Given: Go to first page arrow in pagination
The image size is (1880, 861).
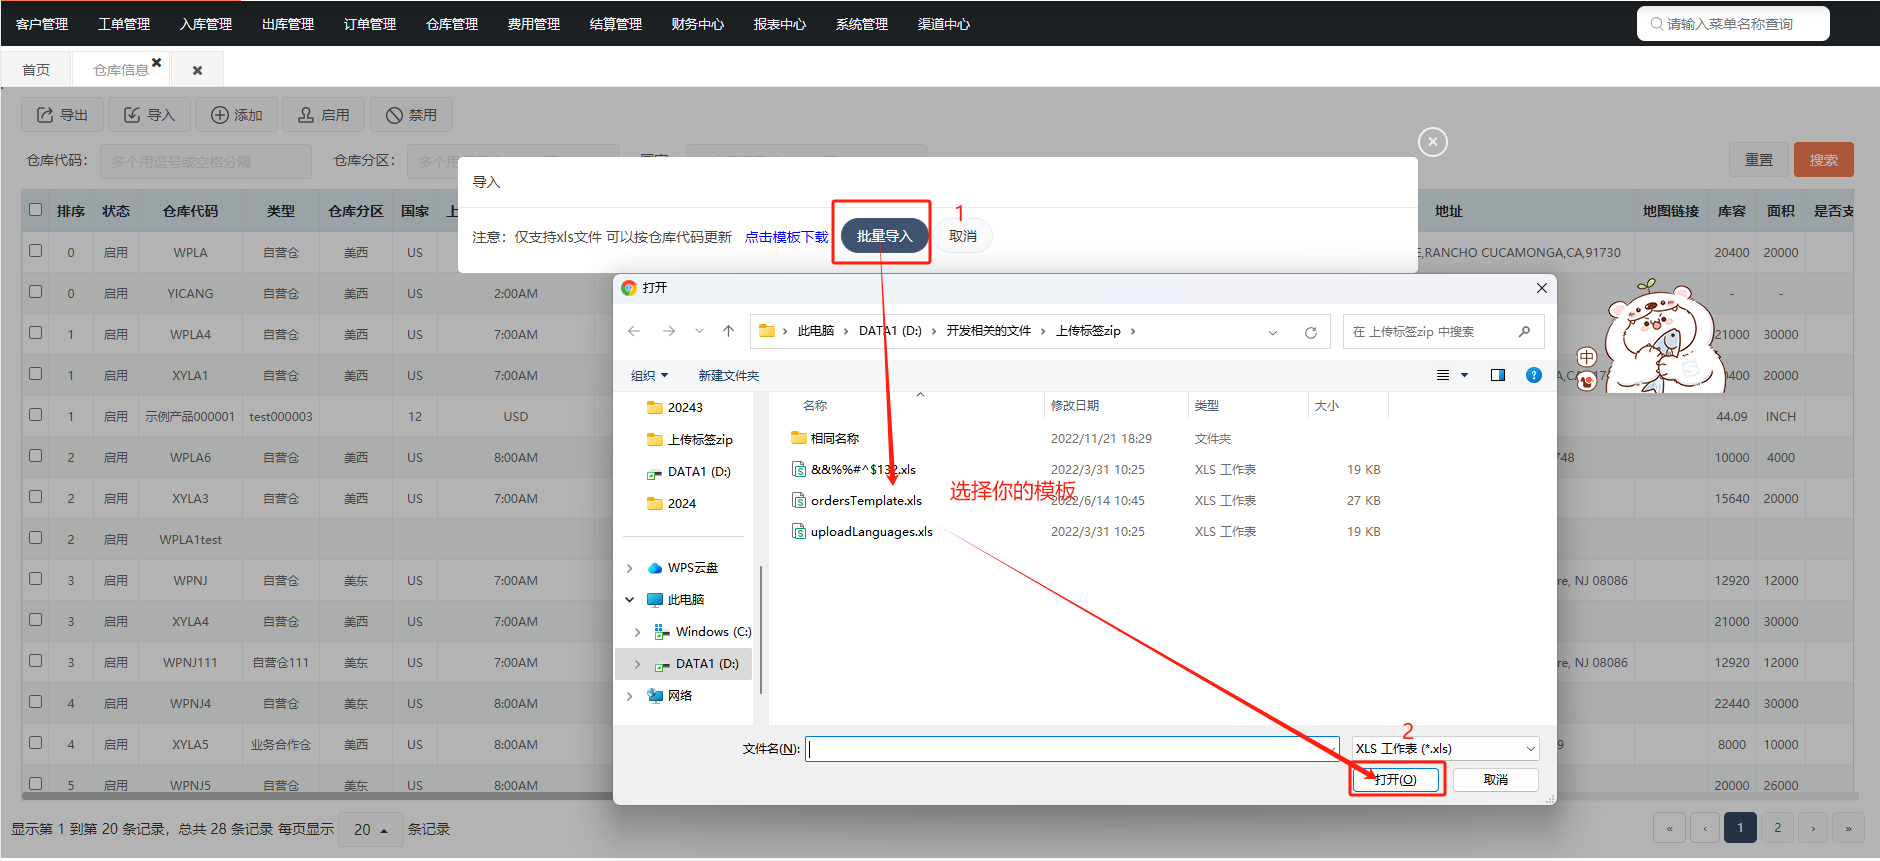Looking at the screenshot, I should (x=1669, y=828).
